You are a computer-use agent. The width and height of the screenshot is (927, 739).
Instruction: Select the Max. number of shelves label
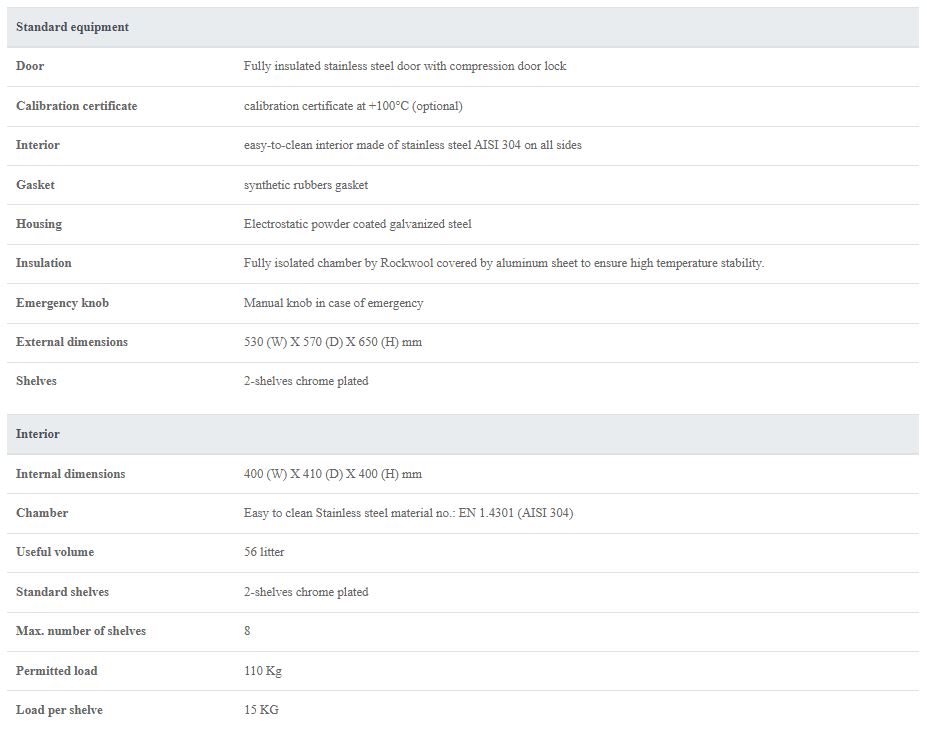[80, 631]
